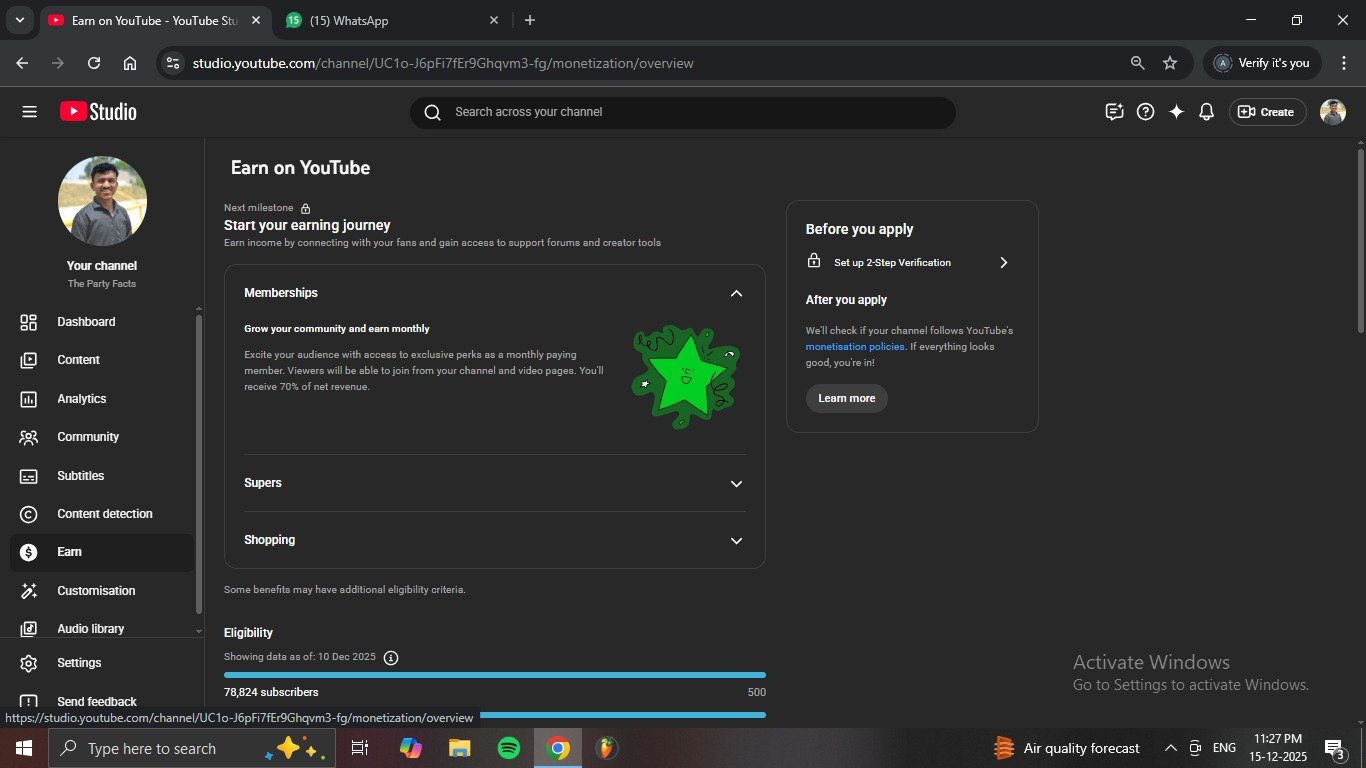Click the subscribers eligibility progress bar
Viewport: 1366px width, 768px height.
[x=494, y=676]
